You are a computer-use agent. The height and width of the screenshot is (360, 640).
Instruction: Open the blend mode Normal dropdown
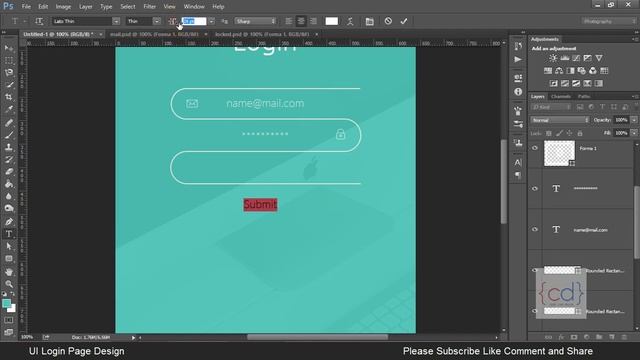pos(560,120)
